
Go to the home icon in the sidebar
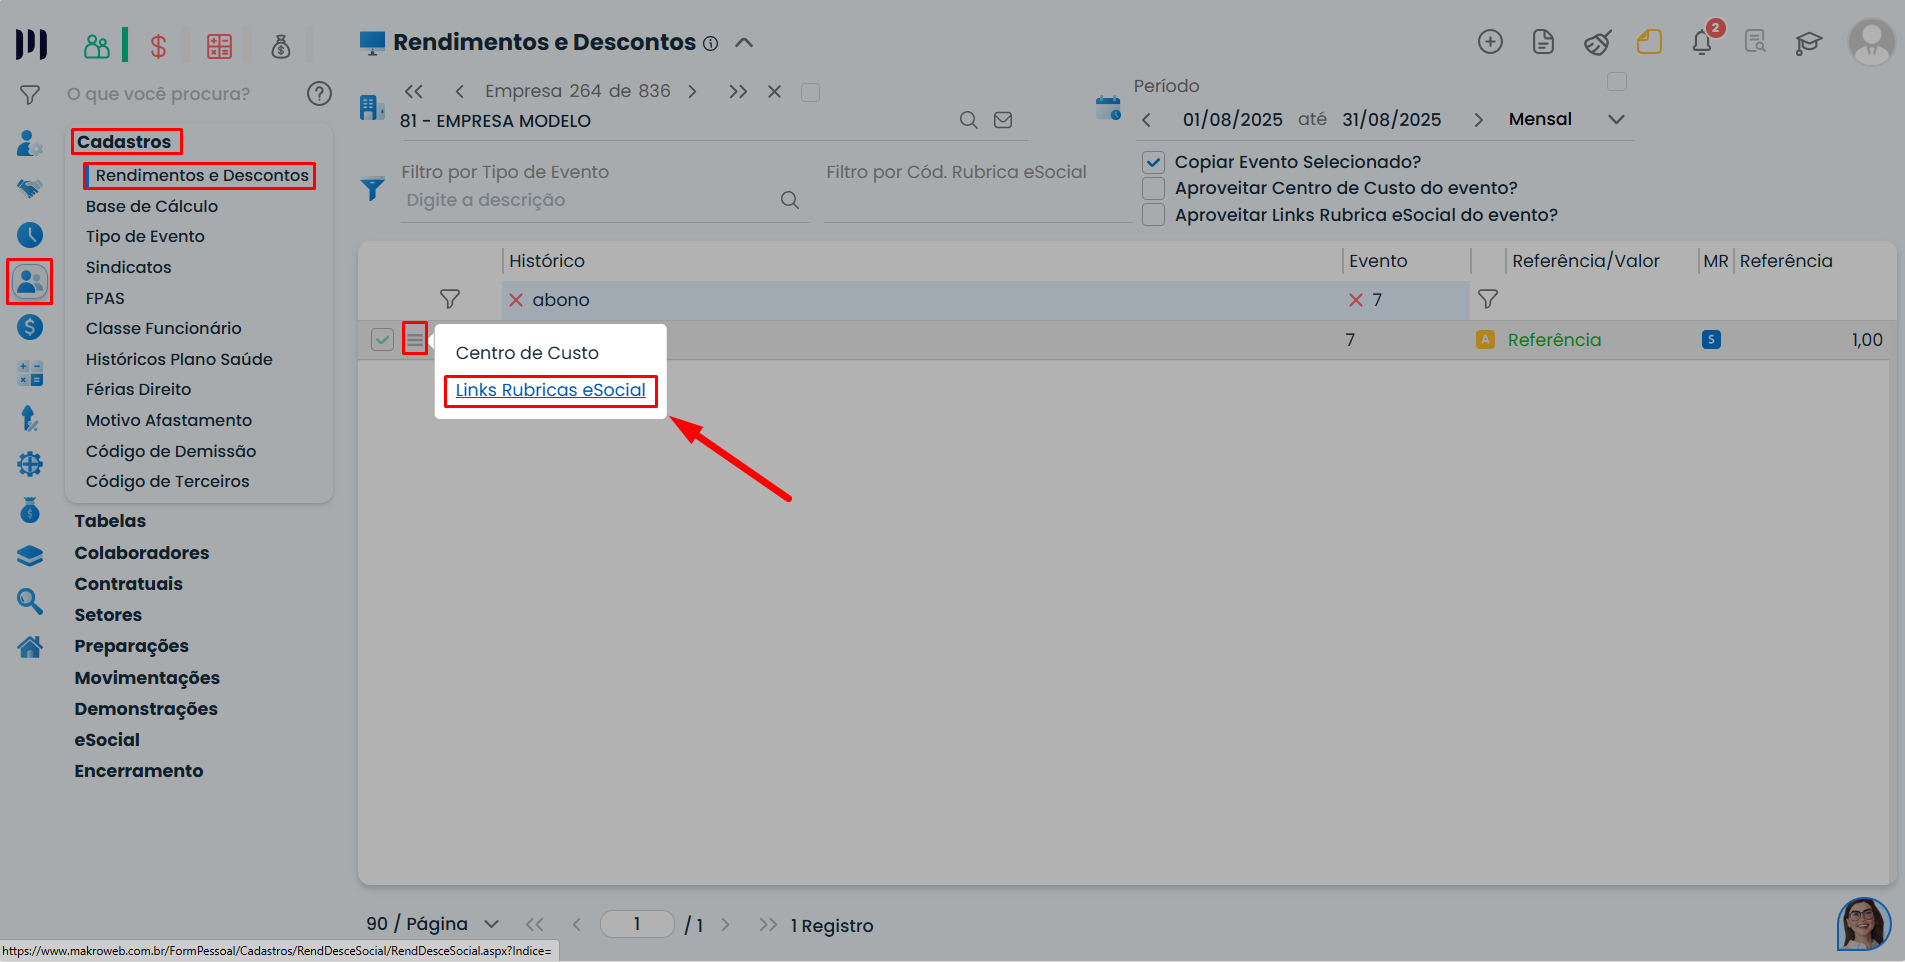[x=30, y=647]
